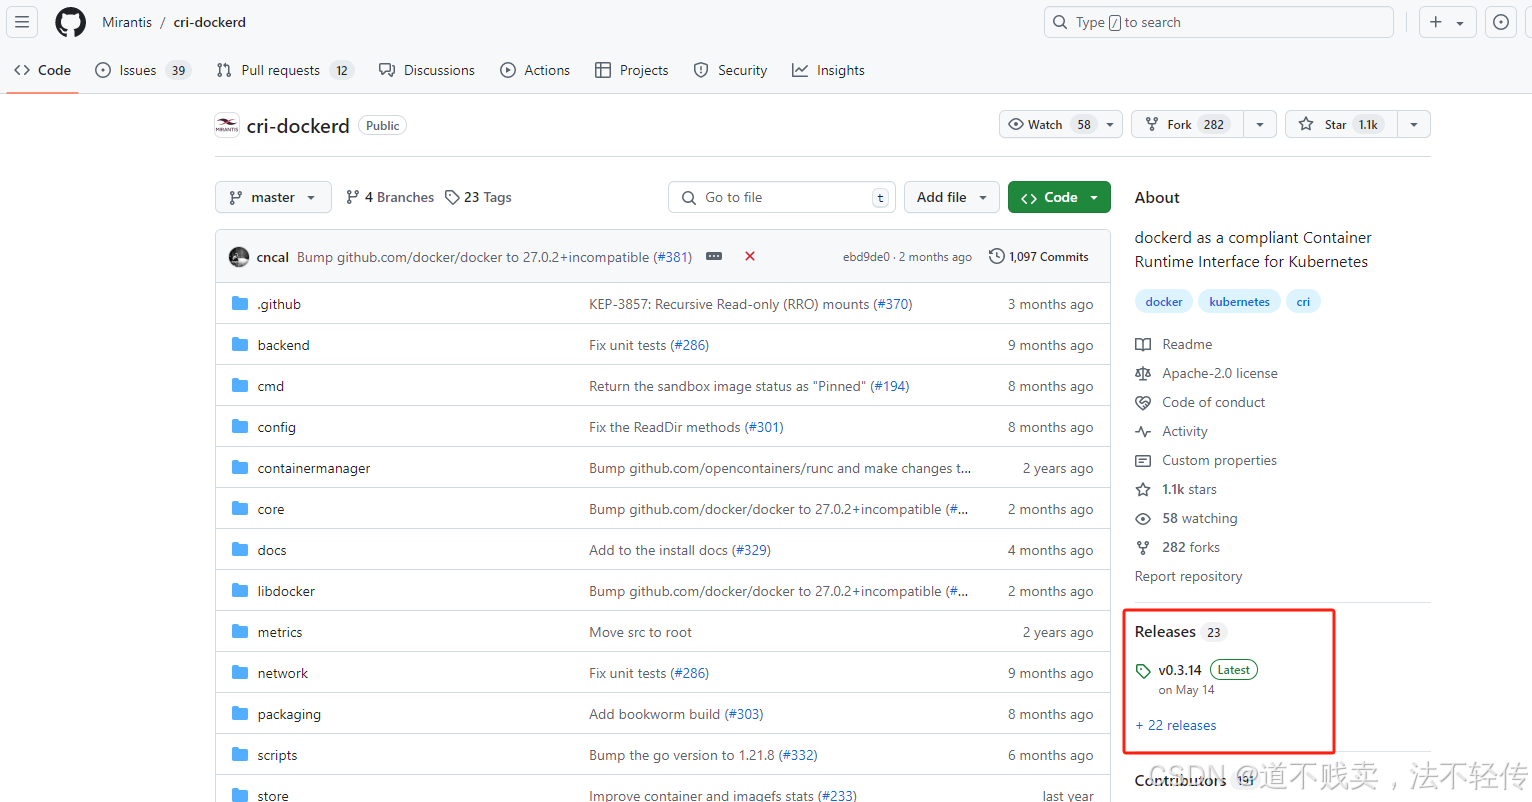Click the plus create-new icon

(x=1436, y=22)
